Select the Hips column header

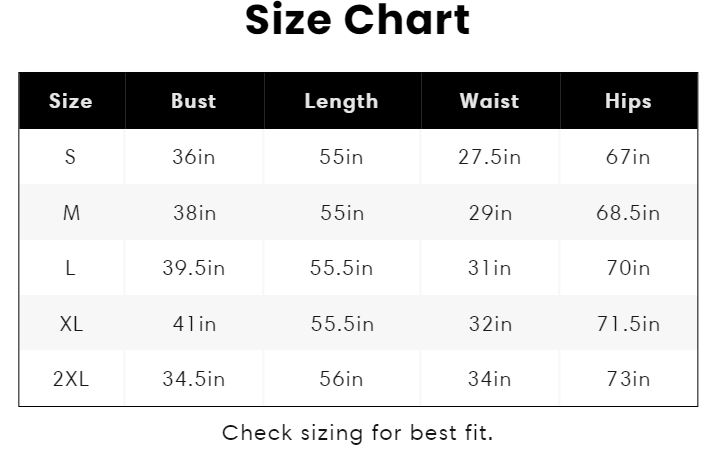pyautogui.click(x=628, y=101)
